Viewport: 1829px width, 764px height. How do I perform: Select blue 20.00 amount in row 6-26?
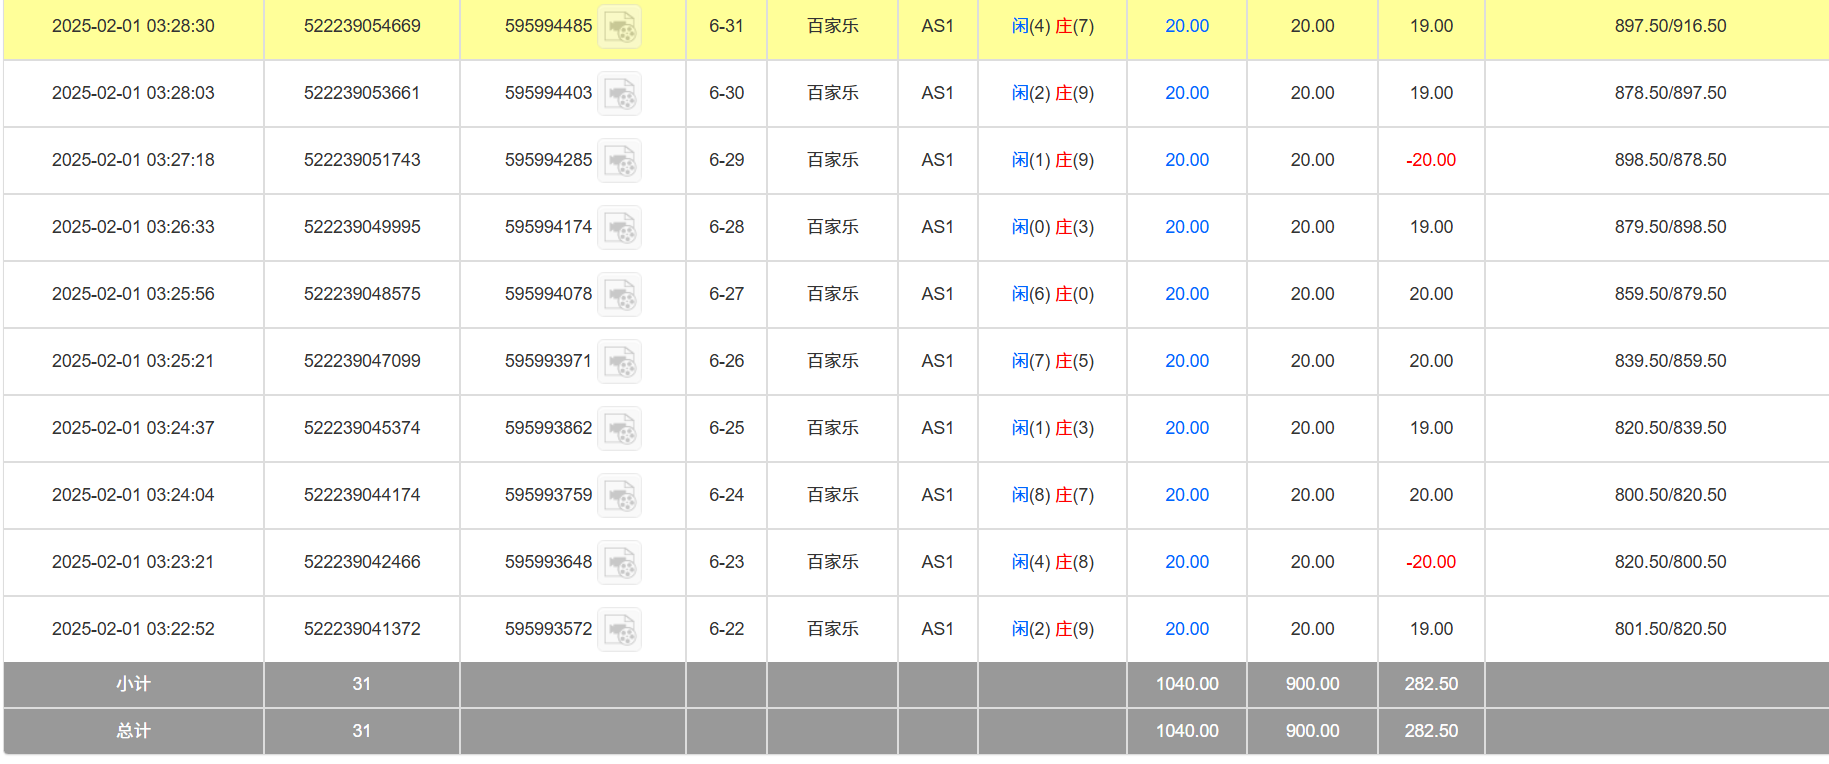[1187, 361]
